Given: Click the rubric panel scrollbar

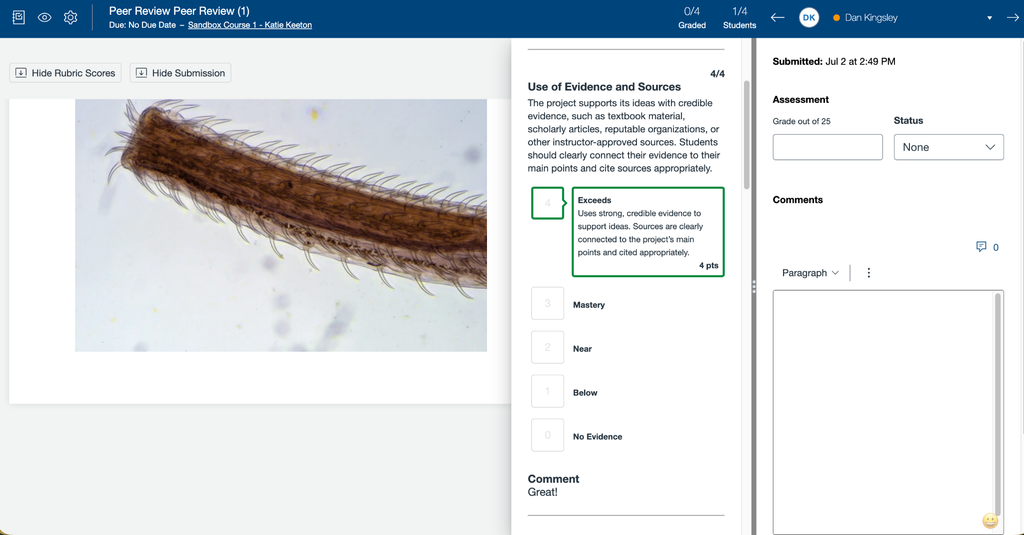Looking at the screenshot, I should [746, 135].
